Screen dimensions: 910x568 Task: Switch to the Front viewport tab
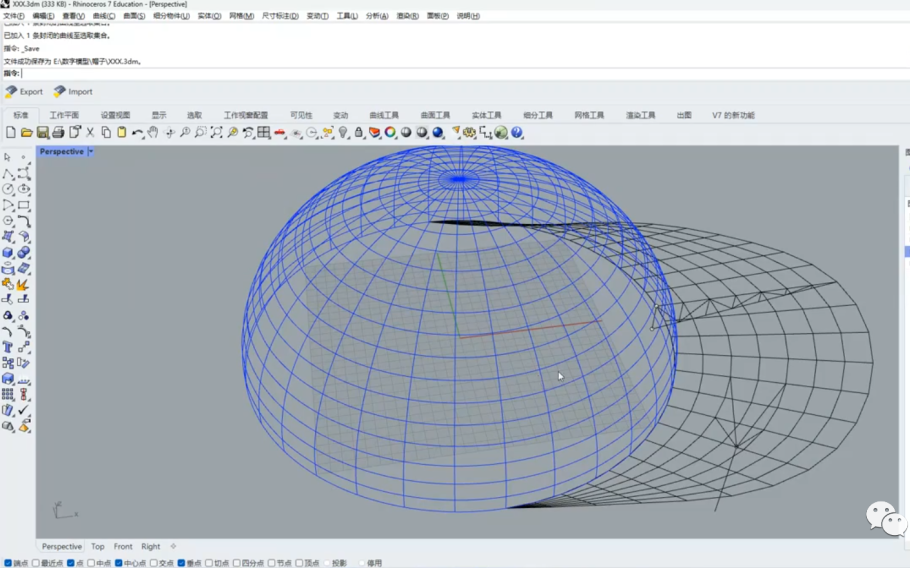pyautogui.click(x=123, y=547)
